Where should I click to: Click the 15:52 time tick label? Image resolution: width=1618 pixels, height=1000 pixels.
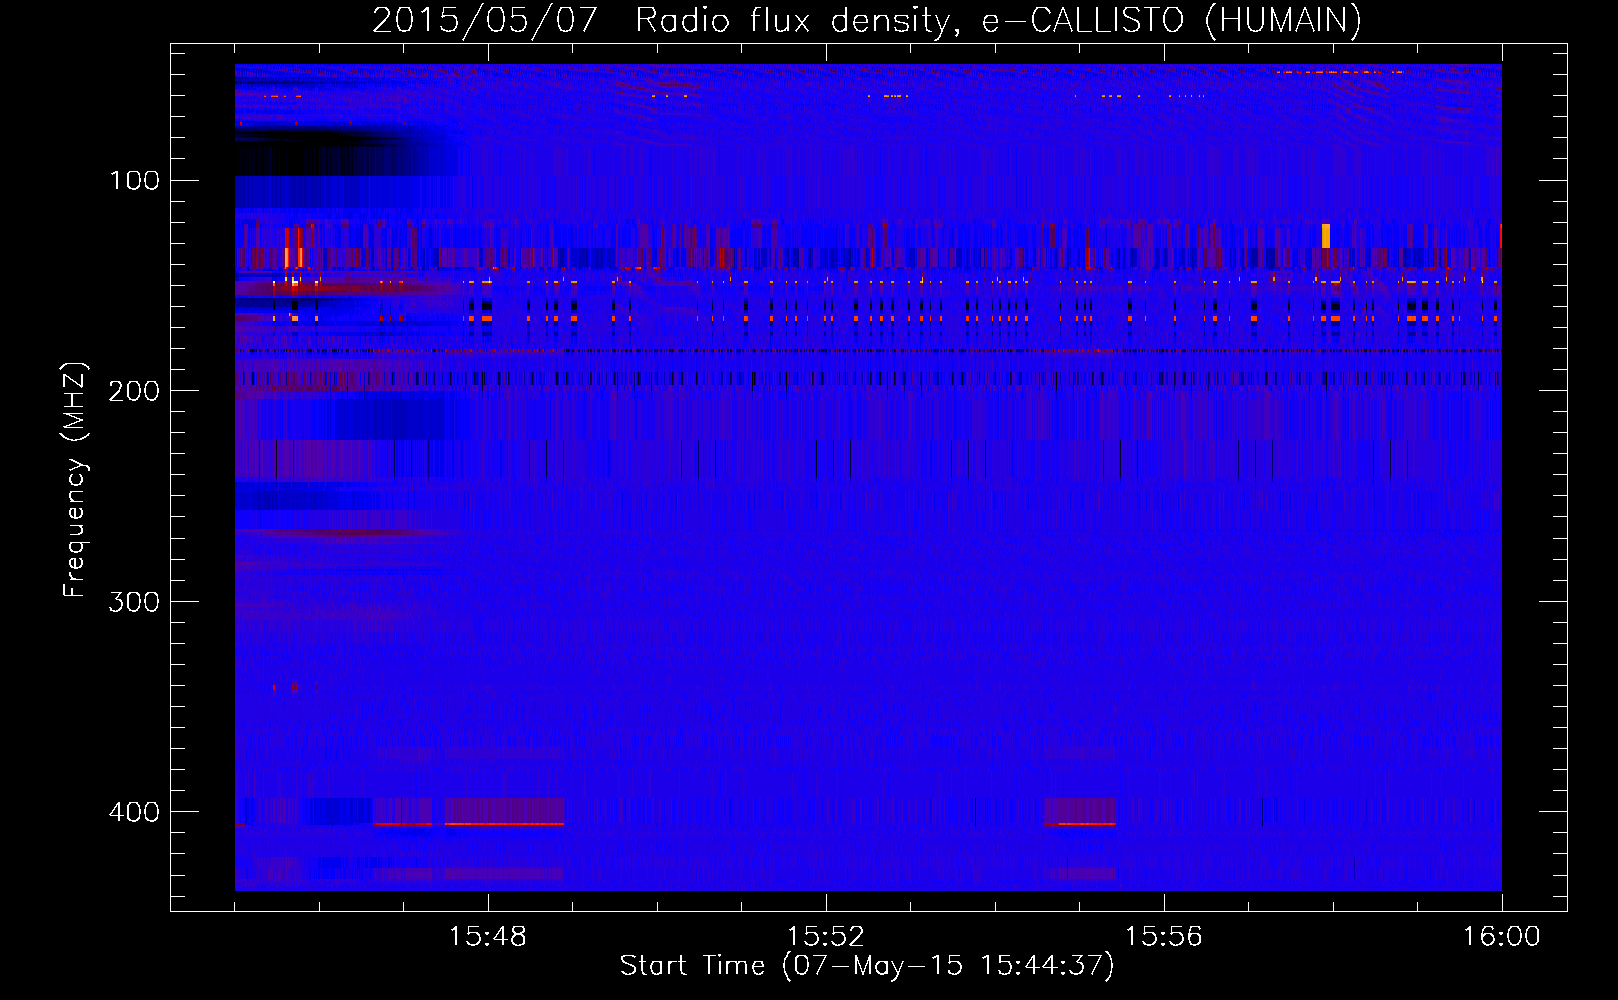[826, 937]
